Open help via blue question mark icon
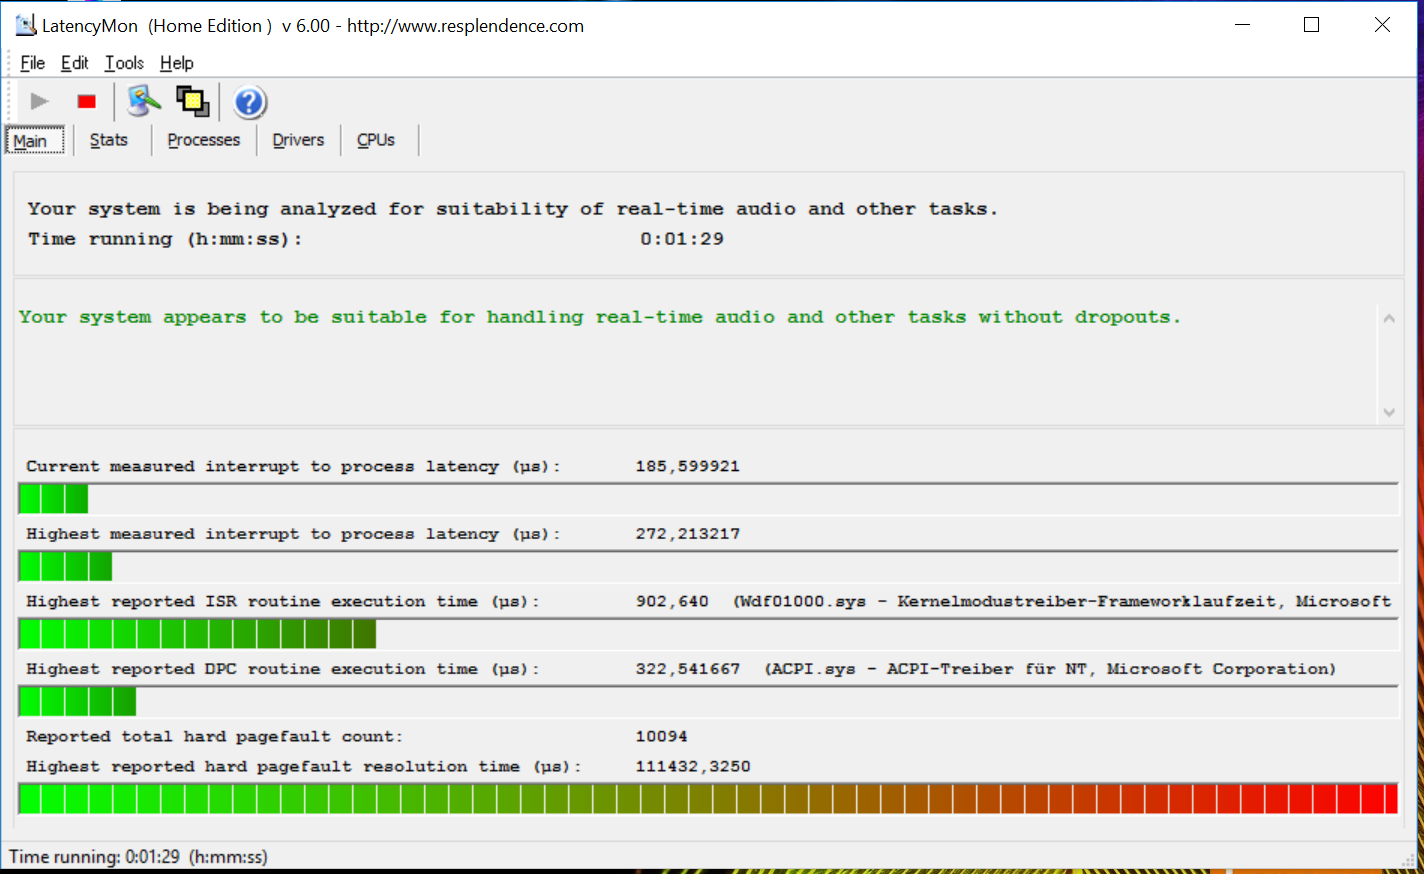 pyautogui.click(x=249, y=102)
